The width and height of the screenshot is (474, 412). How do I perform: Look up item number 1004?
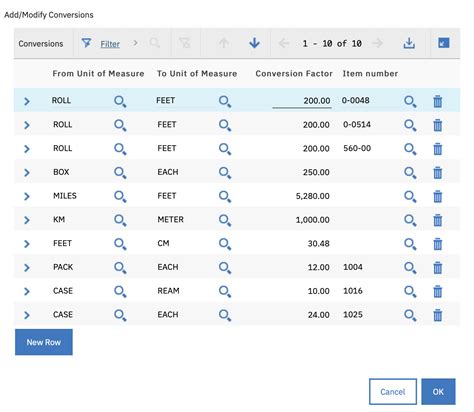pyautogui.click(x=410, y=268)
